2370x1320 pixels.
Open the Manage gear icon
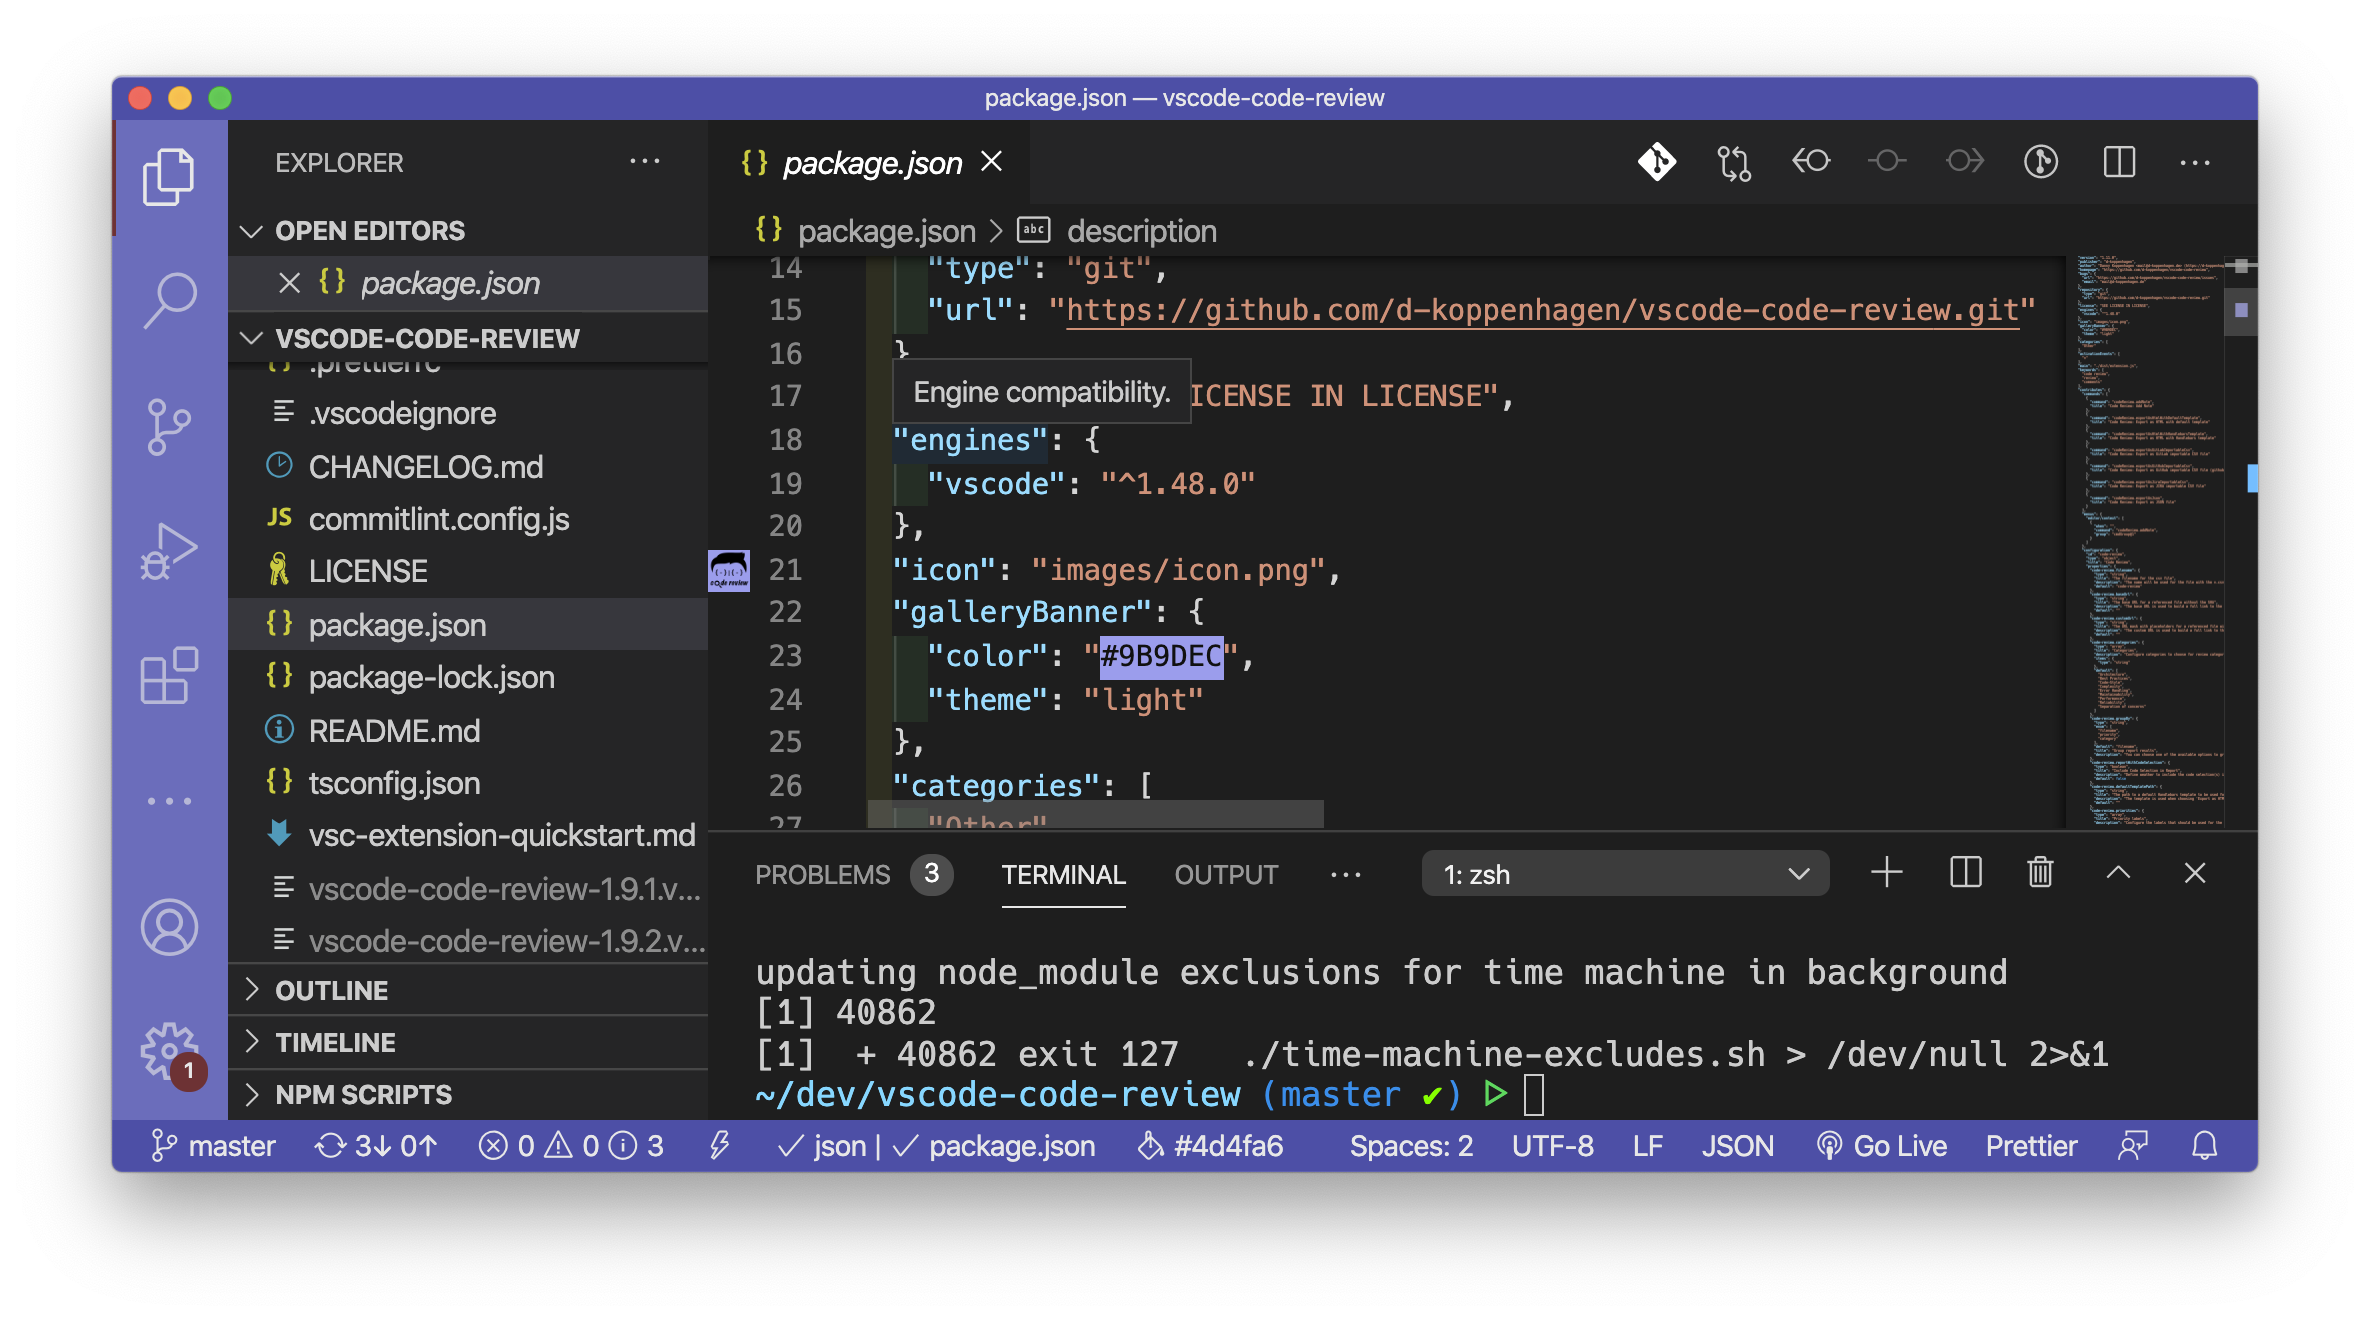(x=171, y=1052)
